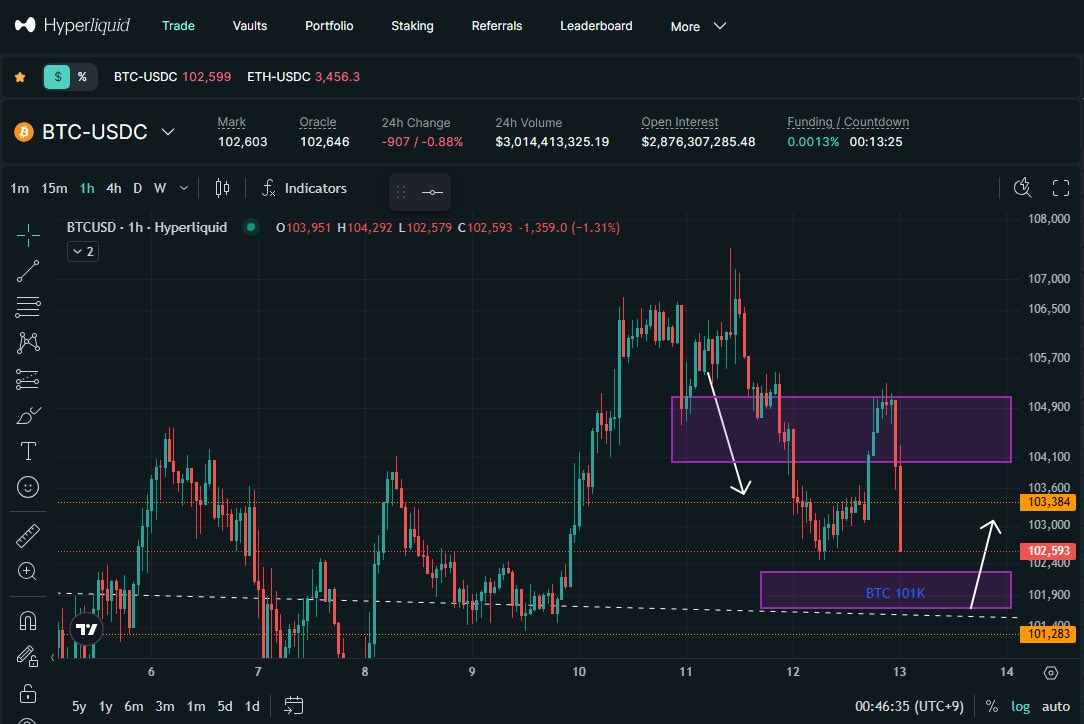Click the TradingView logo on chart
1084x724 pixels.
click(86, 629)
